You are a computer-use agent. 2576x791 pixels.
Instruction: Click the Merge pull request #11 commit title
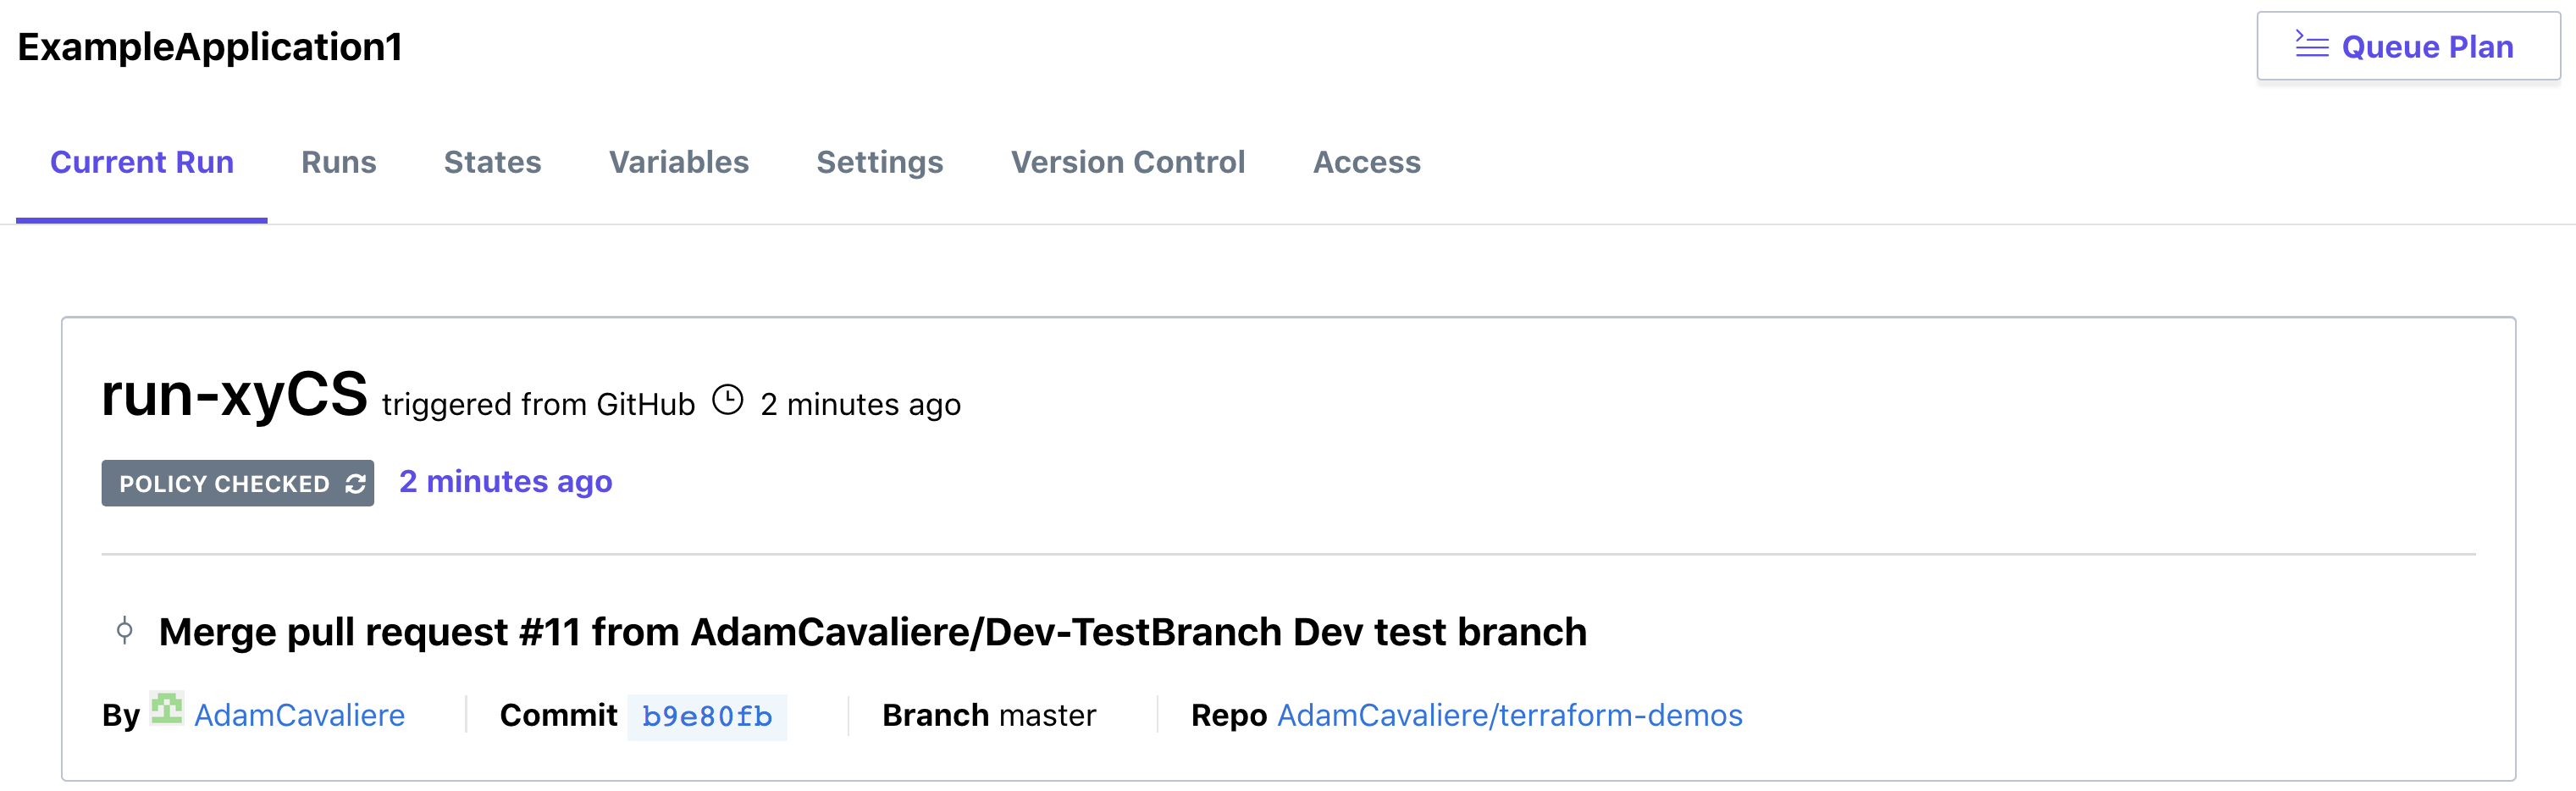click(872, 632)
